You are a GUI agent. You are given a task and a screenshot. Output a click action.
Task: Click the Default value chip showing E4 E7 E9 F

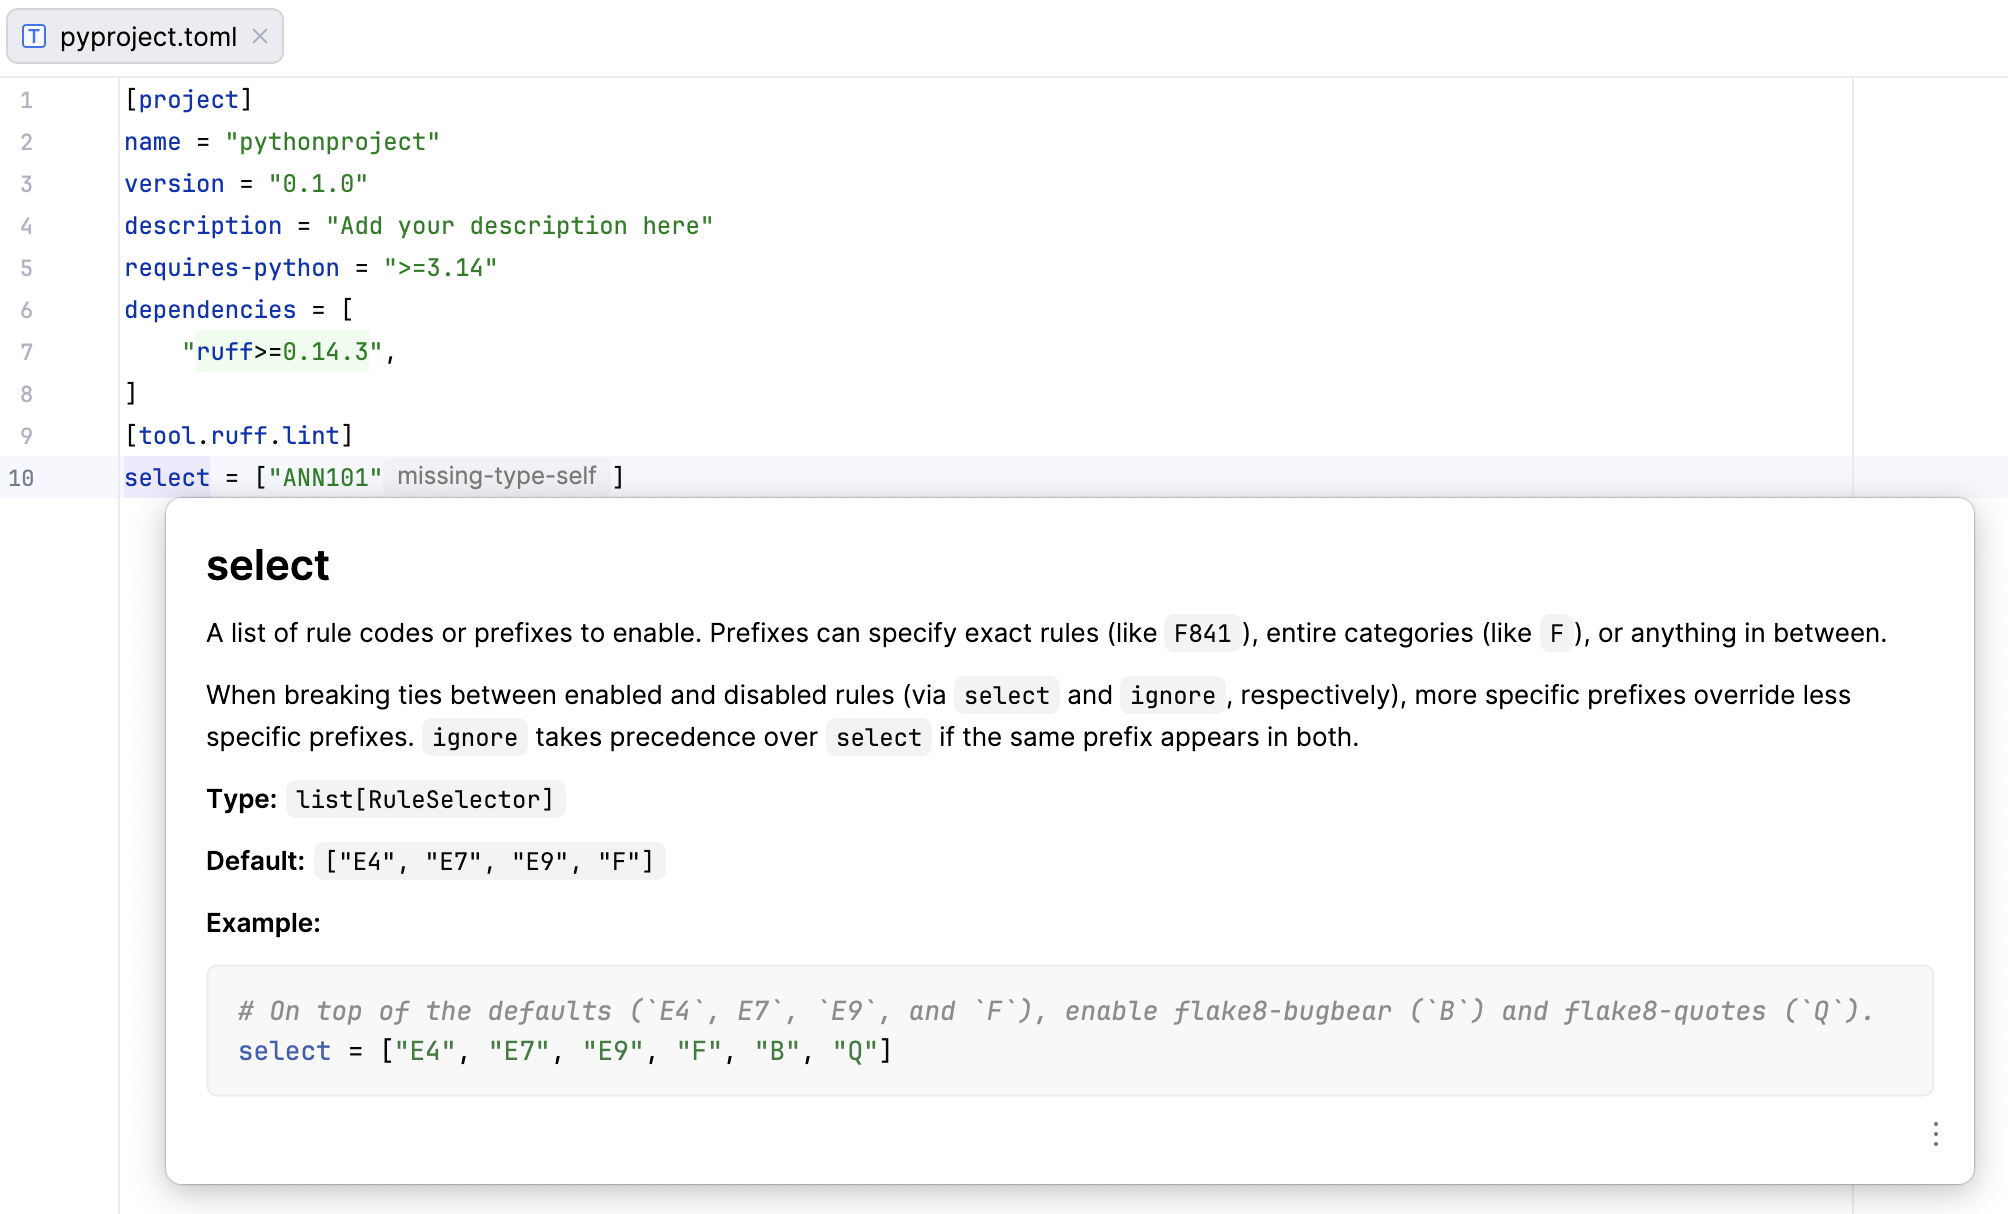click(489, 860)
